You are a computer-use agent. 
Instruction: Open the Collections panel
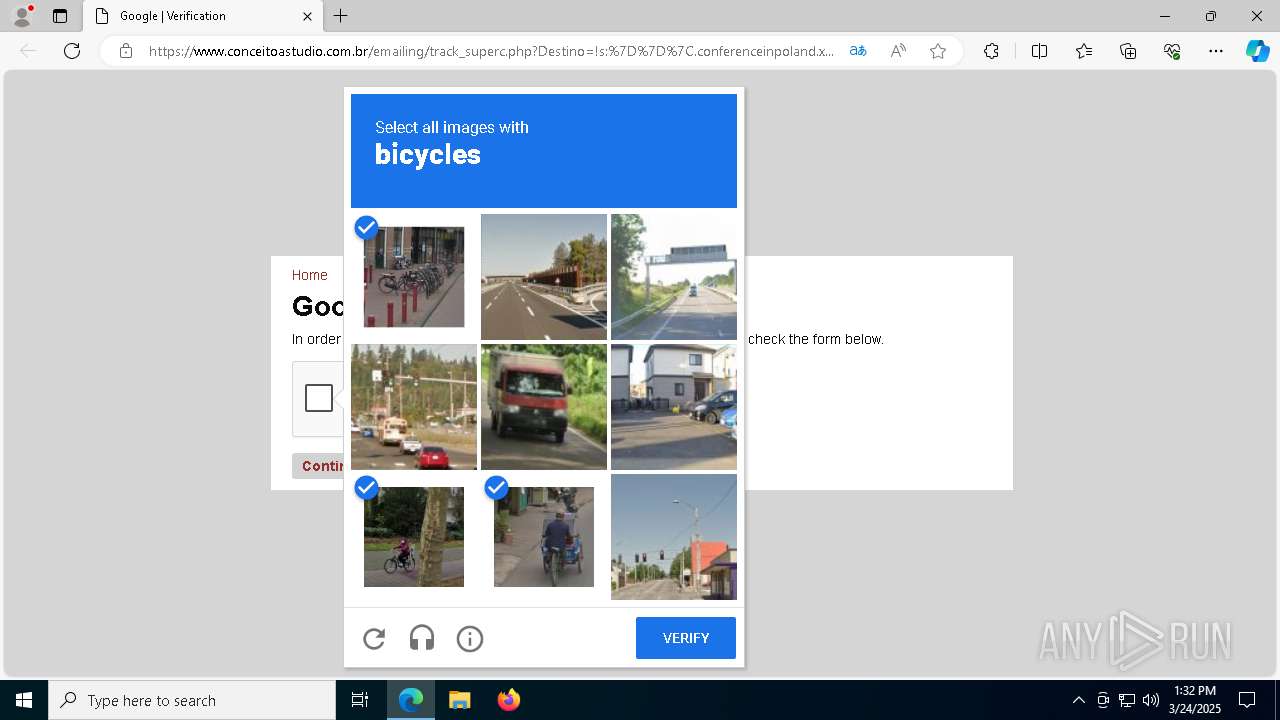click(1128, 51)
